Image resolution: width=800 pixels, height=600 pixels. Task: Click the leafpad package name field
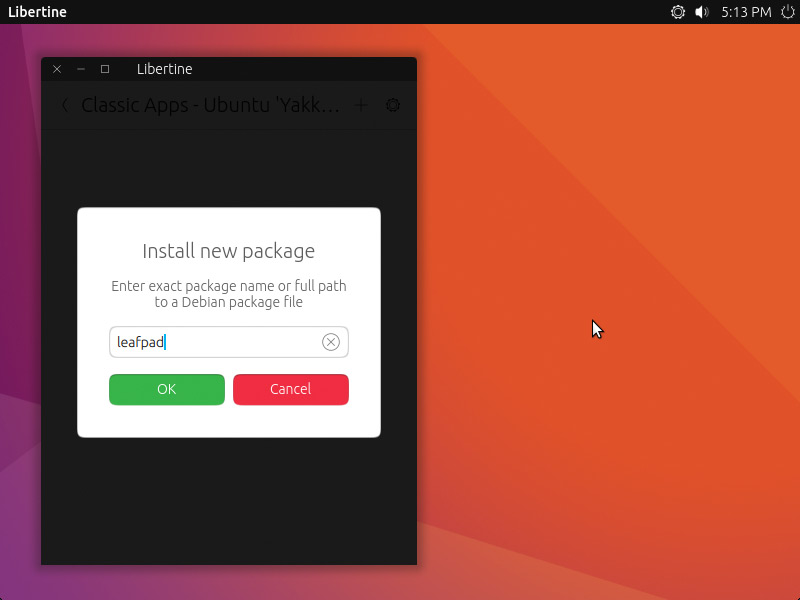[x=215, y=342]
